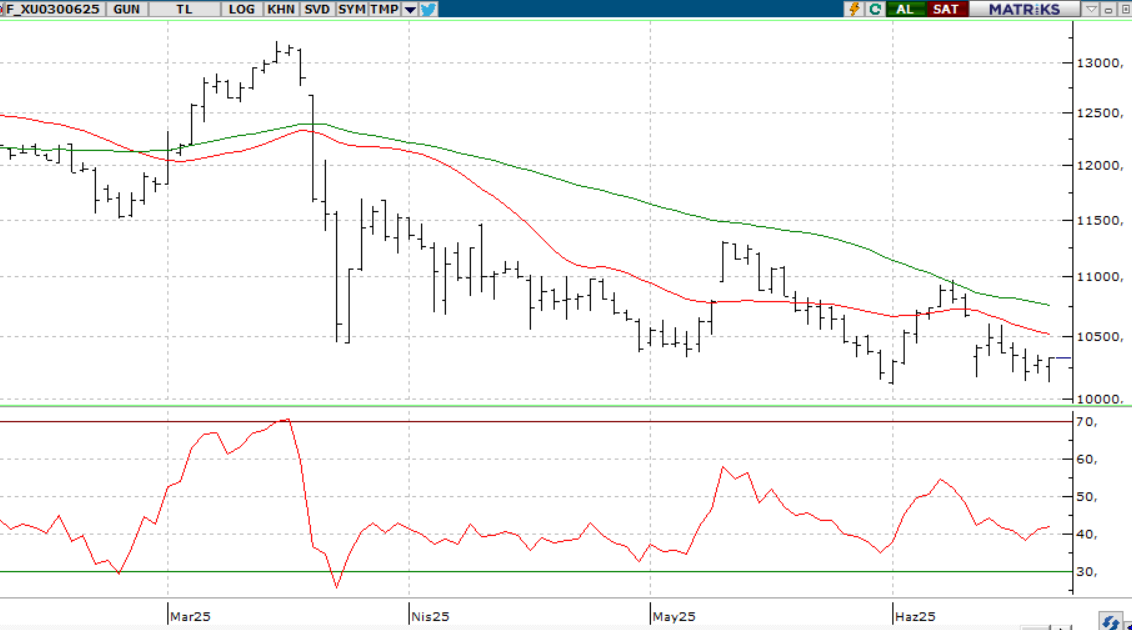Viewport: 1132px width, 630px height.
Task: Click the 12000 price axis label
Action: point(1100,165)
